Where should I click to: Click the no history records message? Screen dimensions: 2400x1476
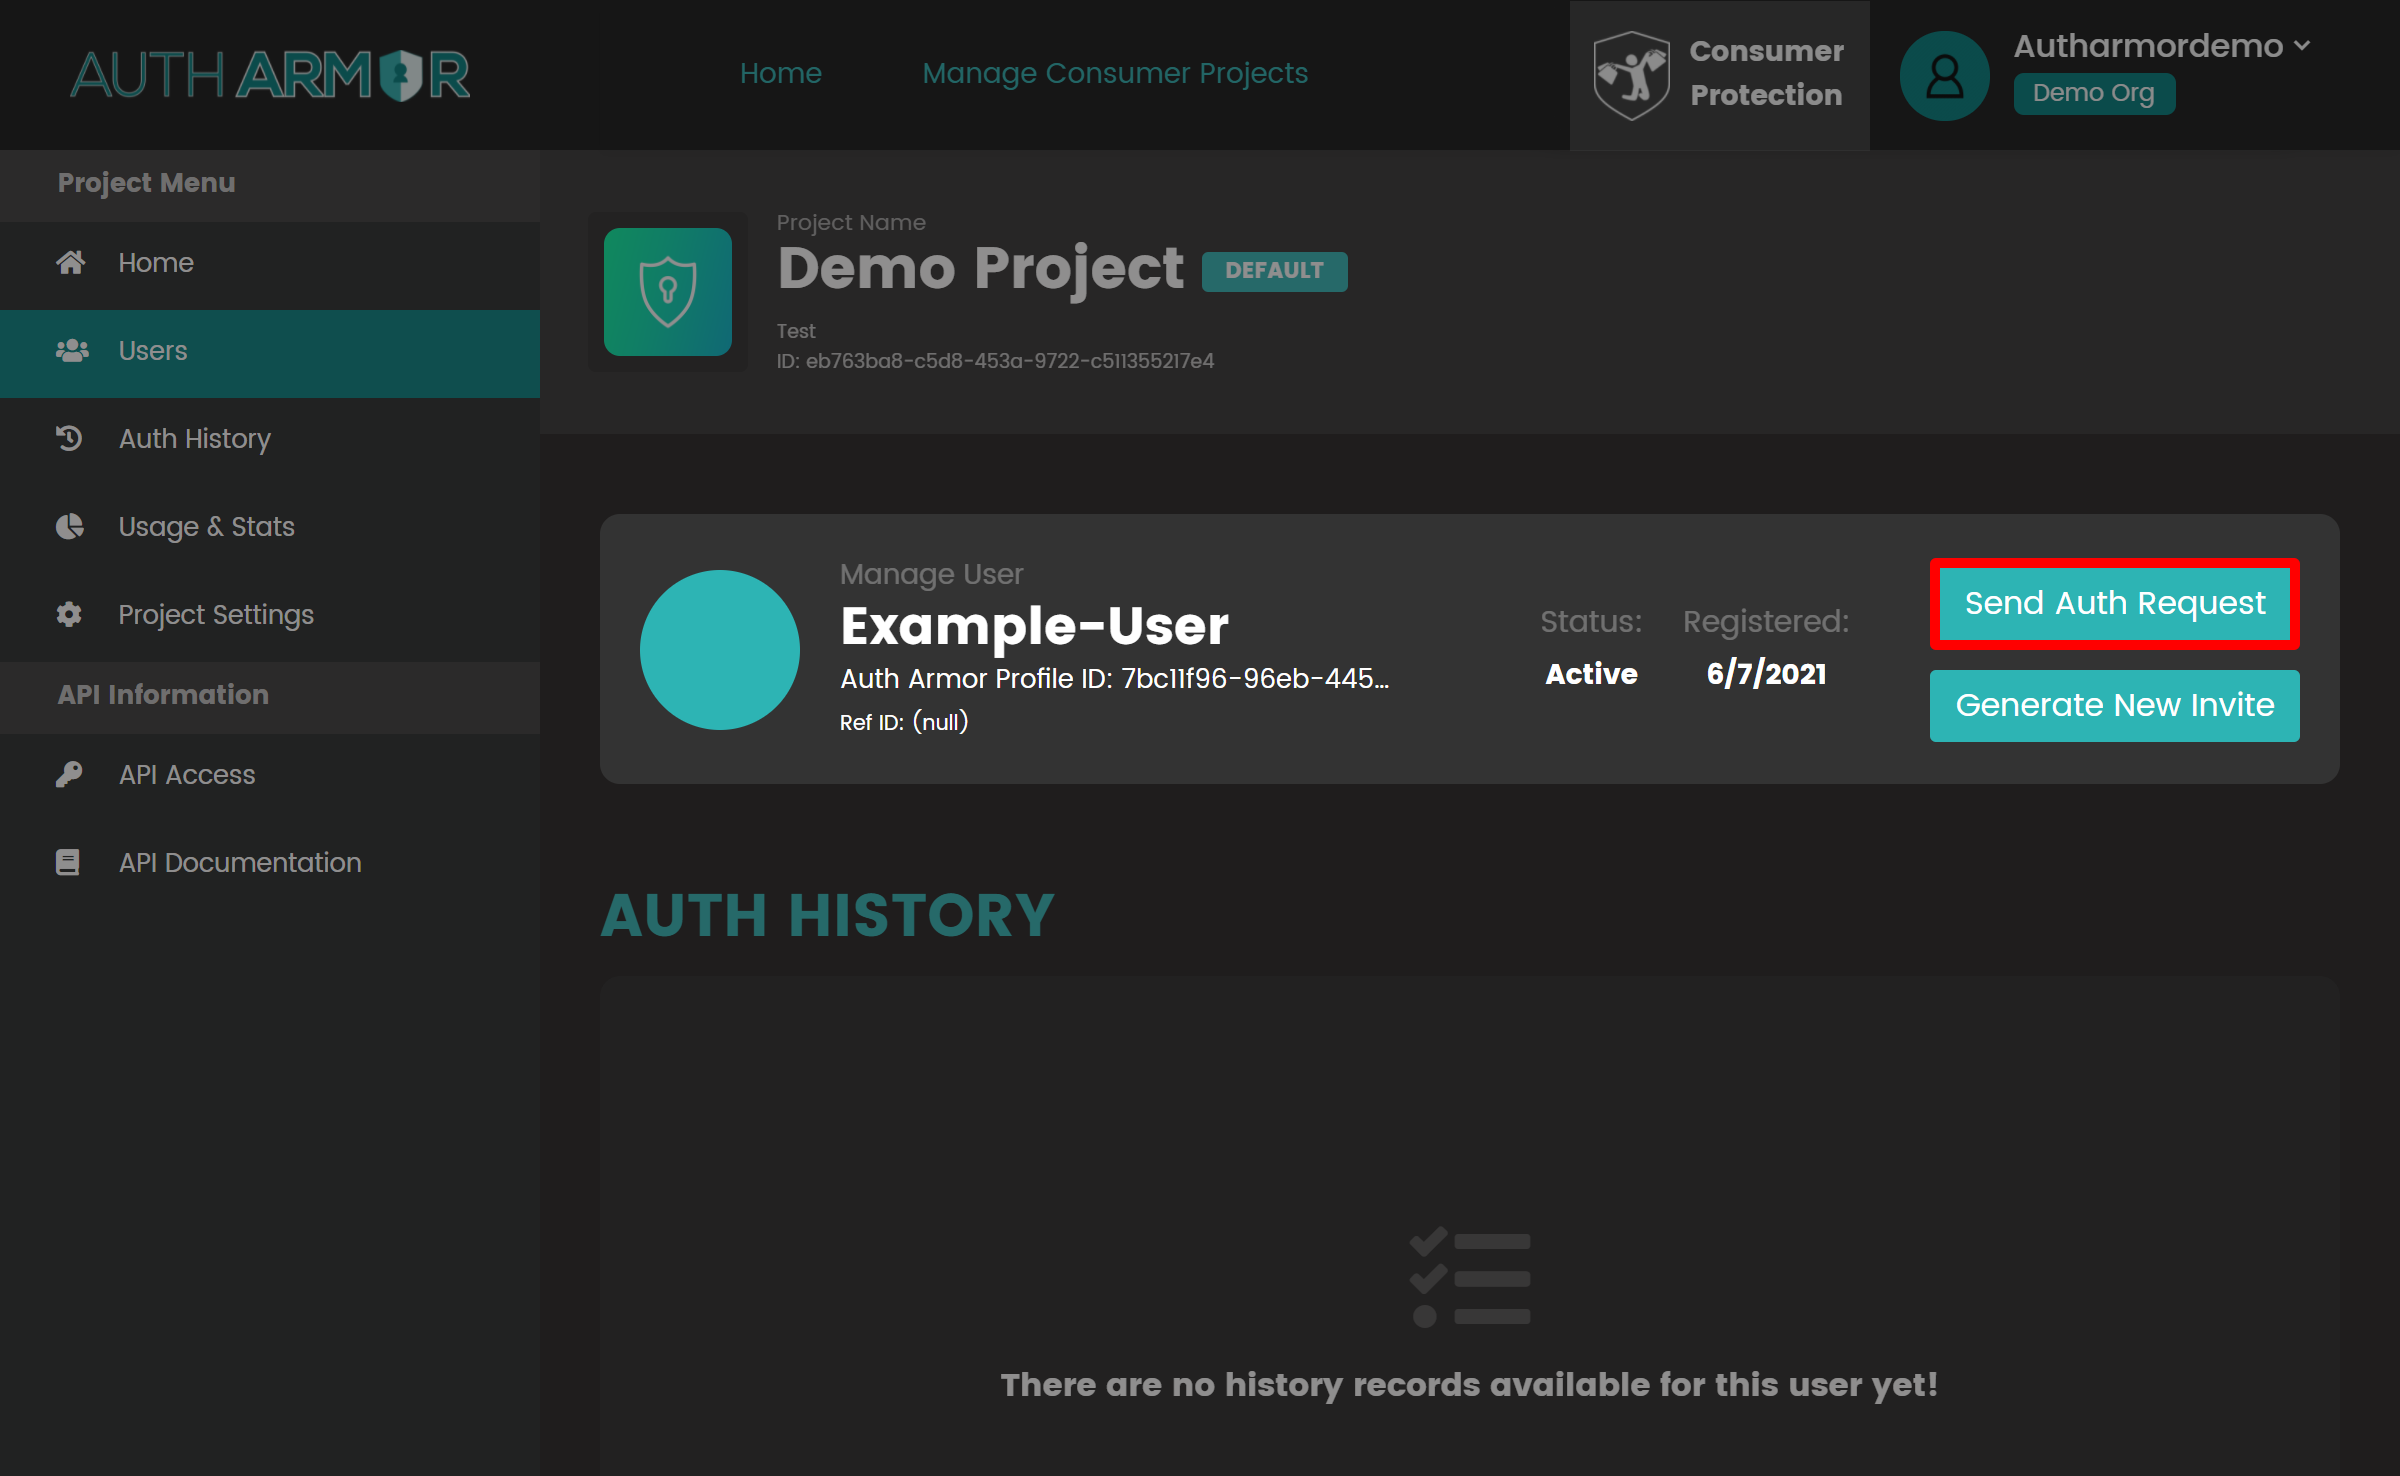1469,1385
